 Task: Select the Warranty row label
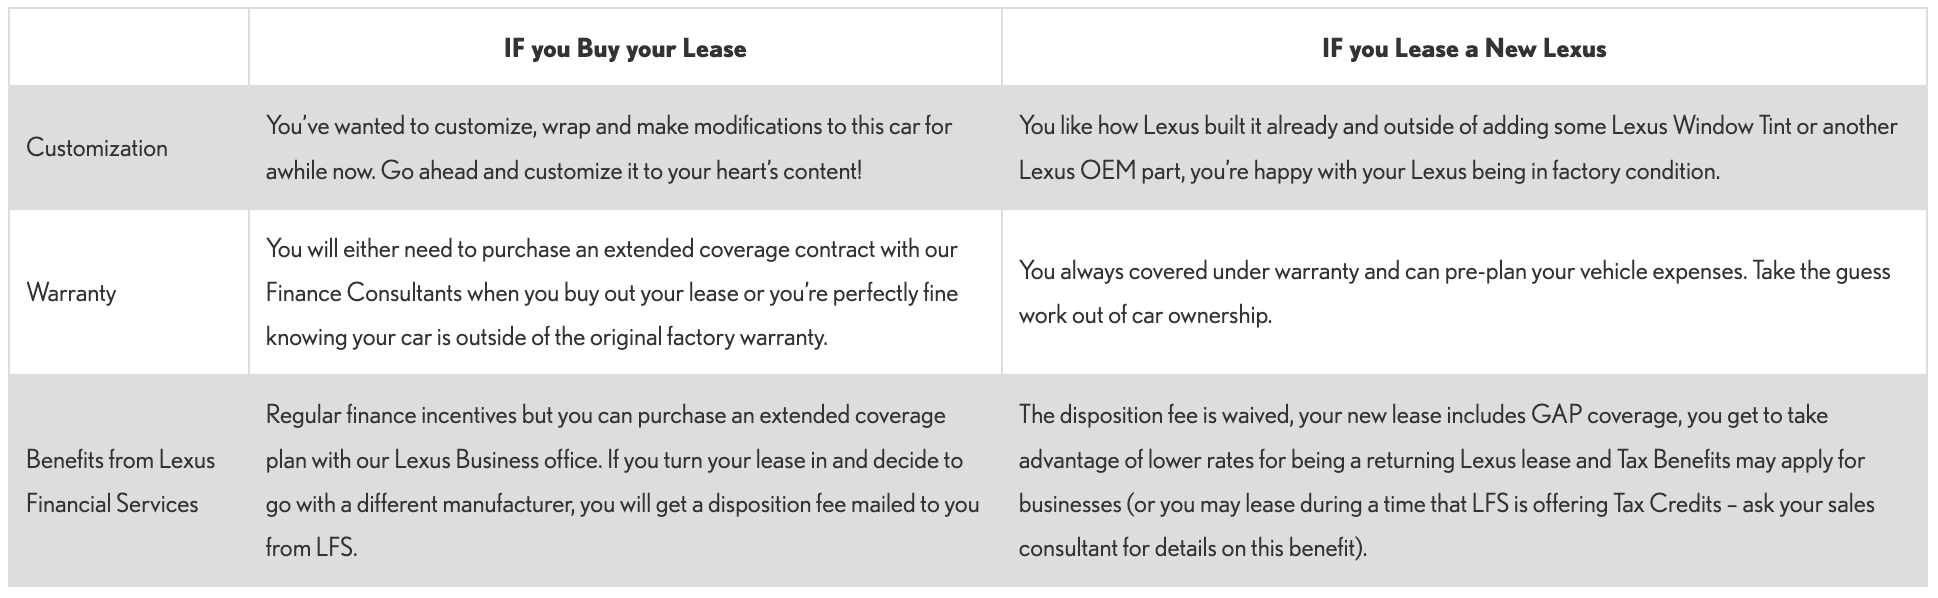(x=71, y=293)
